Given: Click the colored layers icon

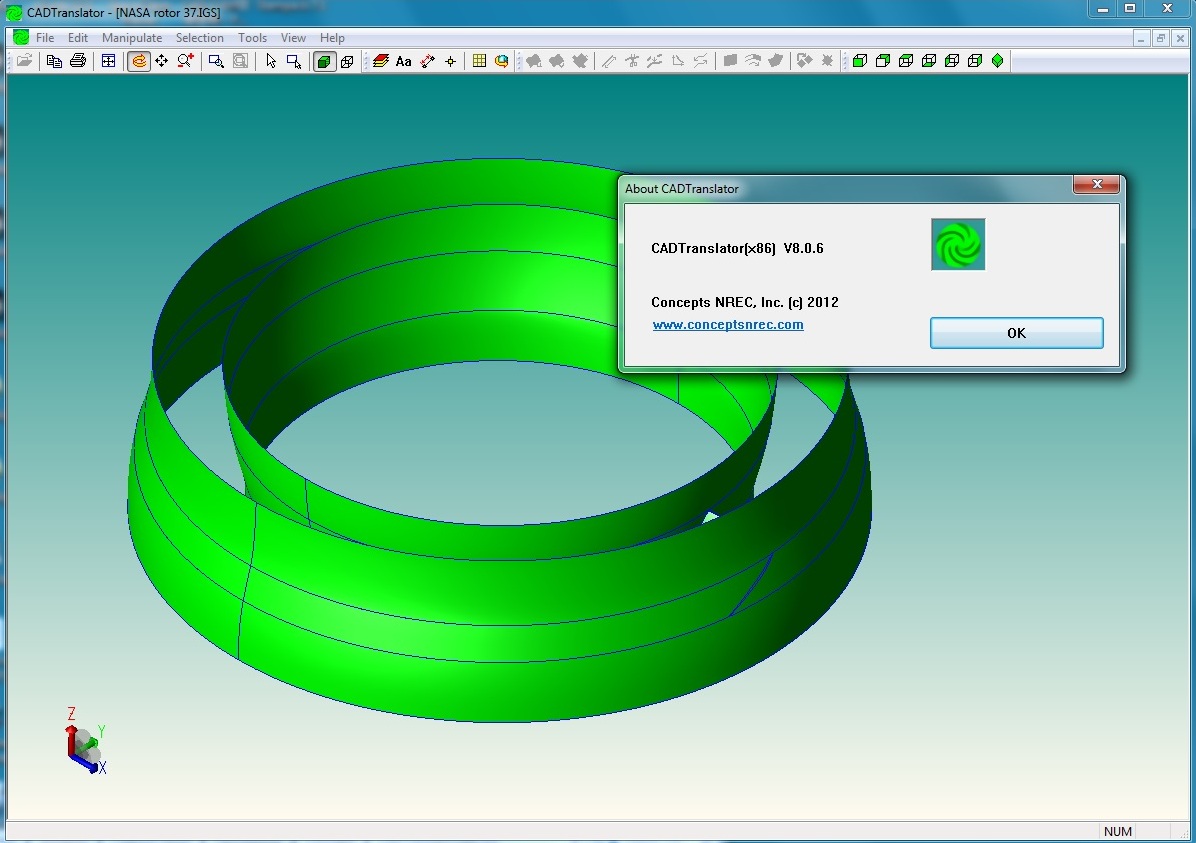Looking at the screenshot, I should [x=381, y=61].
